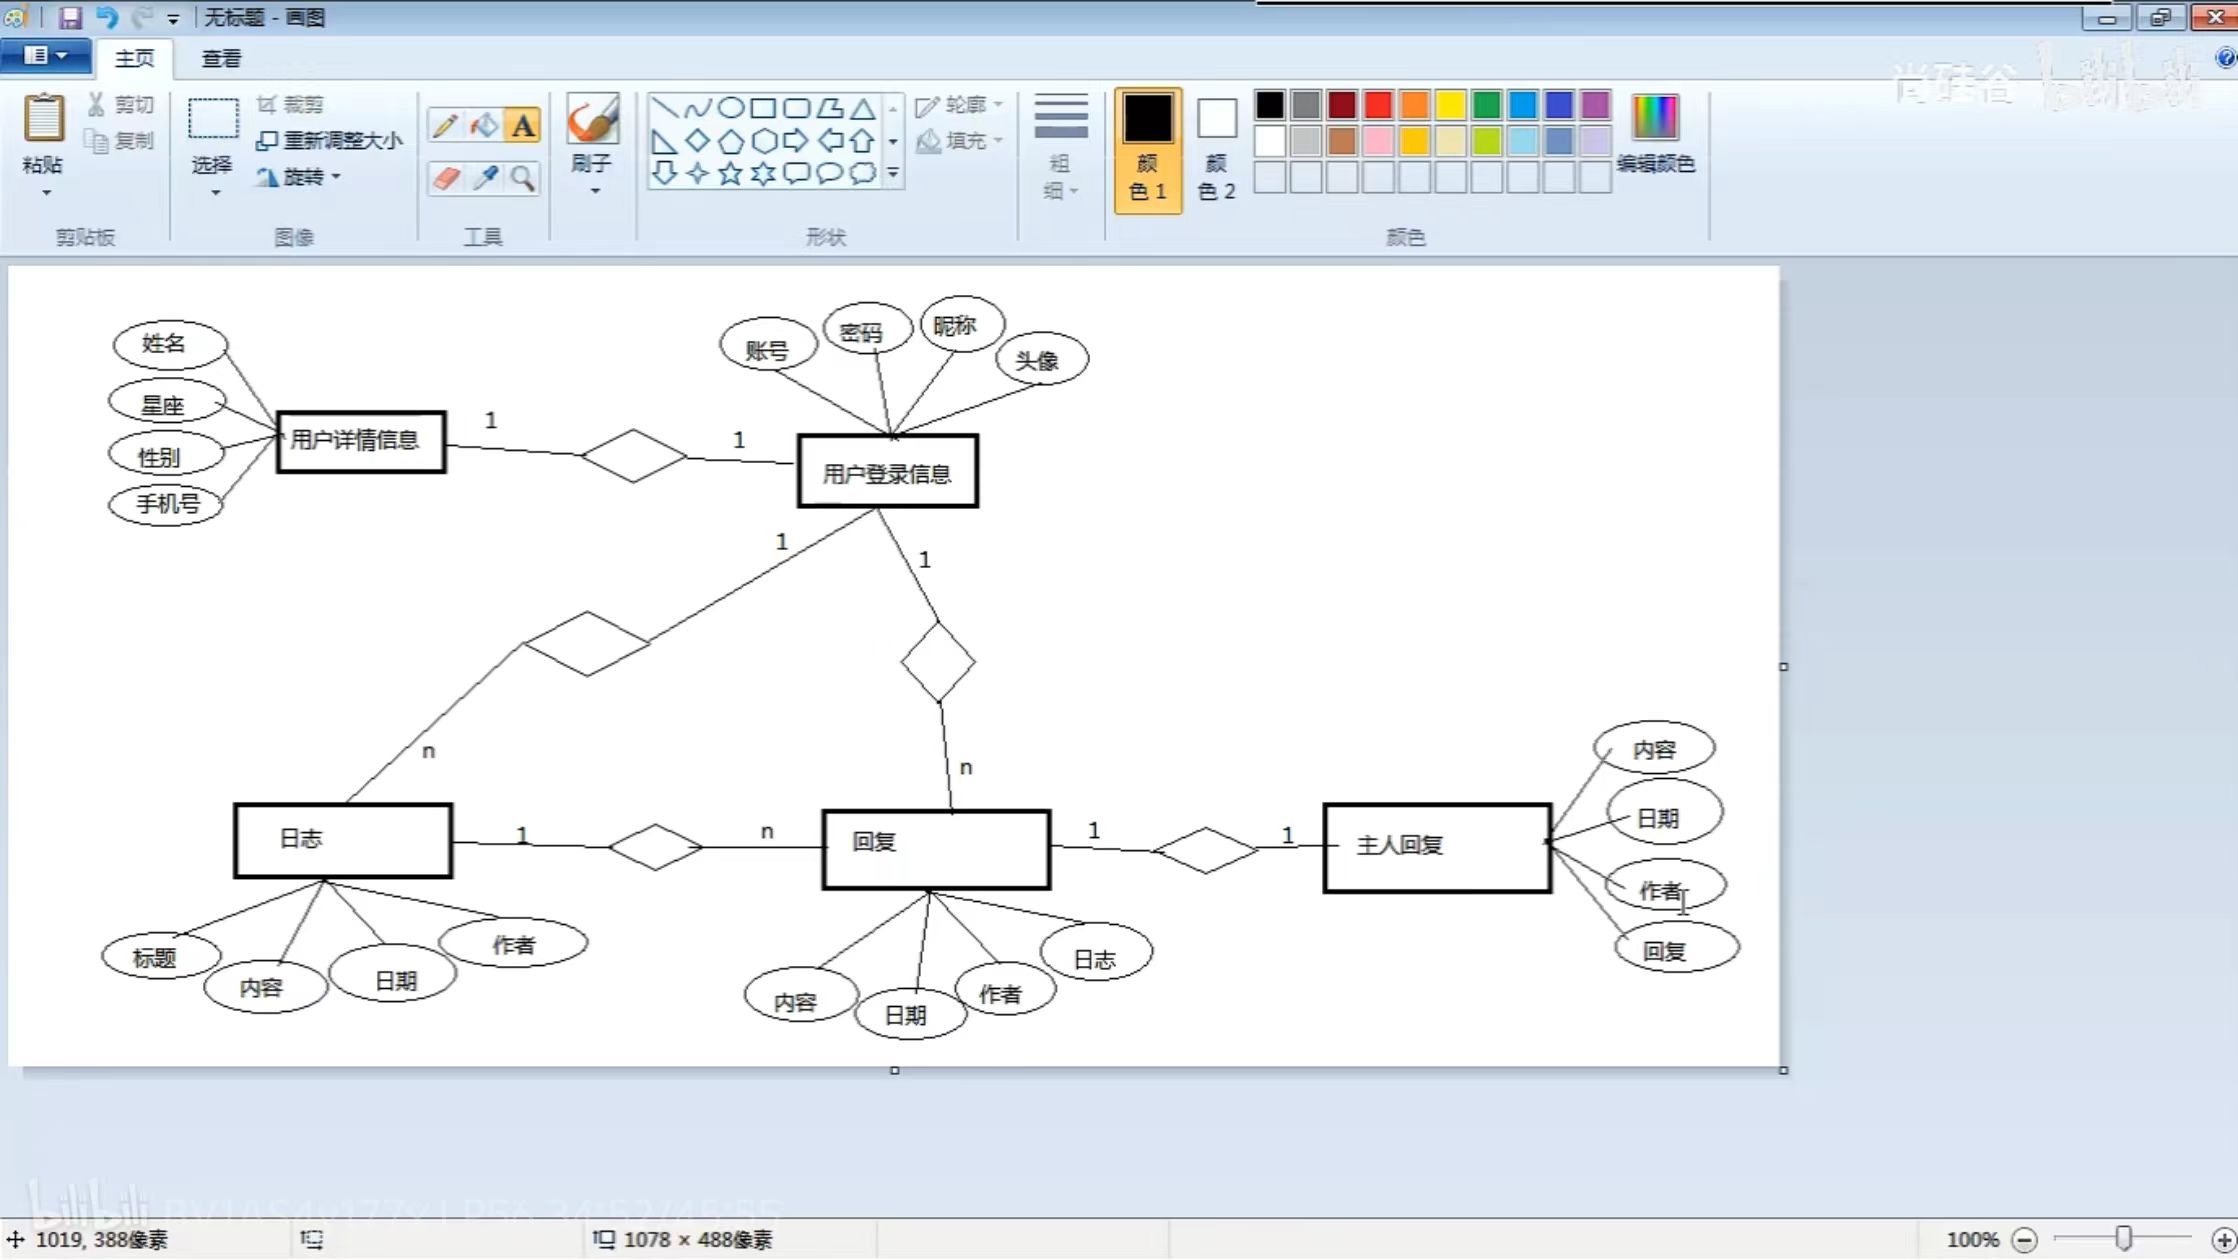Select the Color picker eyedropper tool
The image size is (2238, 1260).
[x=485, y=178]
